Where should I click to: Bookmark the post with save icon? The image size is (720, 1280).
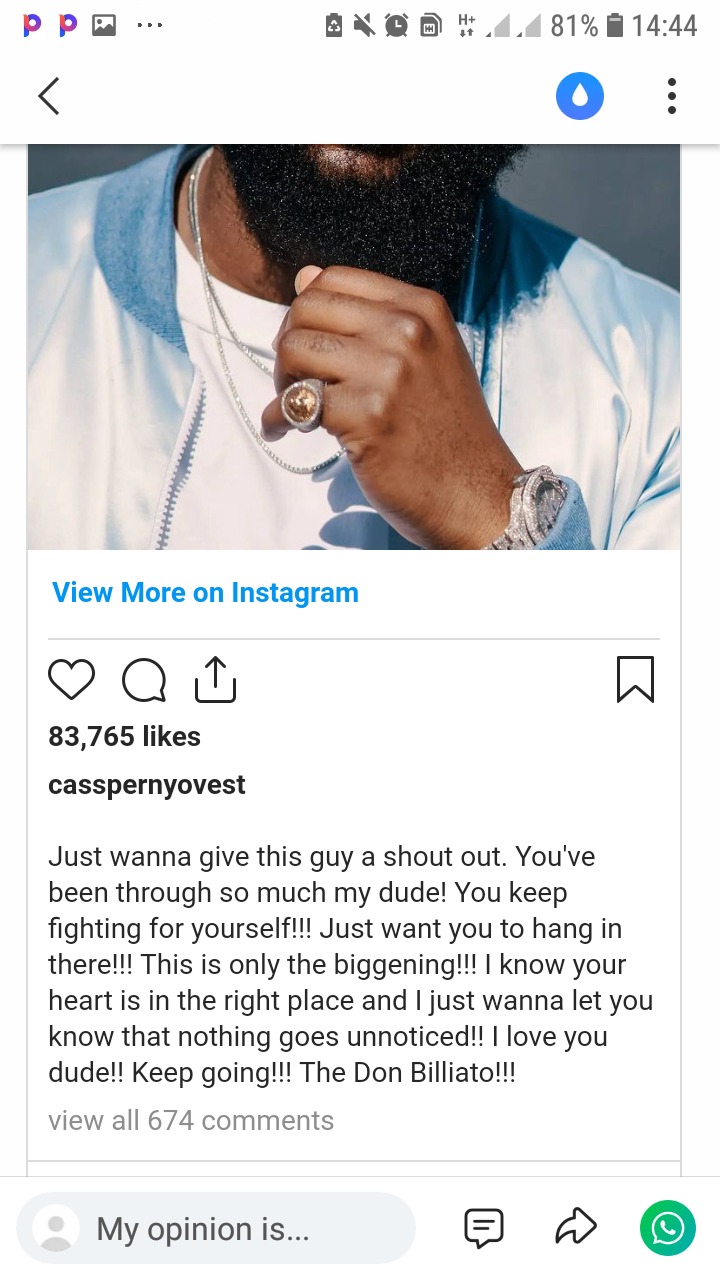(636, 680)
